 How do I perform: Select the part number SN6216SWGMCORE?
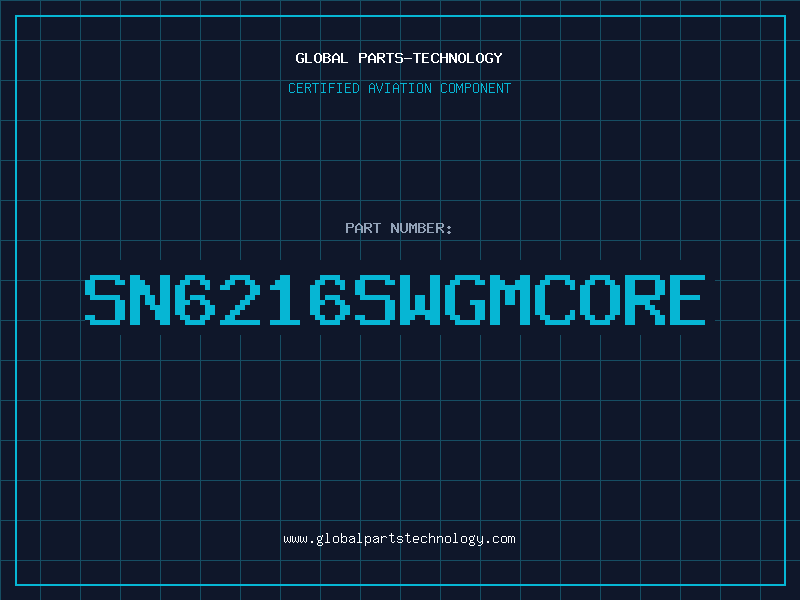(395, 300)
